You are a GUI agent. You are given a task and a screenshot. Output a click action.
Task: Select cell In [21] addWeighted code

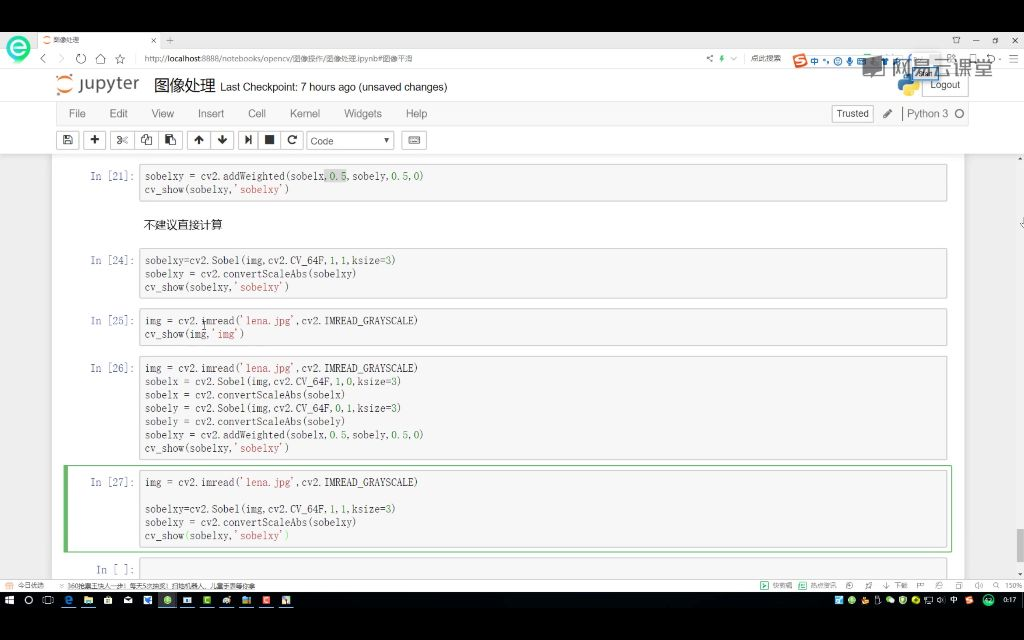(543, 183)
